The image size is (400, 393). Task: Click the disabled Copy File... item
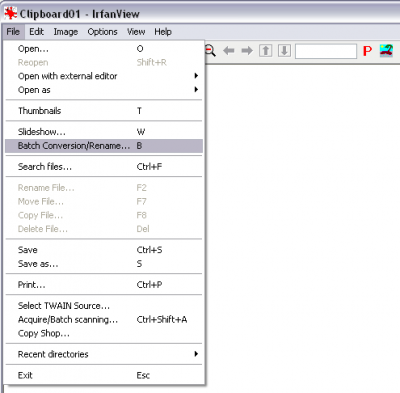(x=104, y=215)
